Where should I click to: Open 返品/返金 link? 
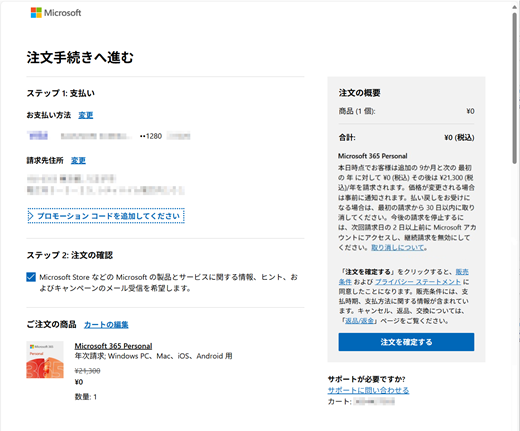tap(359, 321)
